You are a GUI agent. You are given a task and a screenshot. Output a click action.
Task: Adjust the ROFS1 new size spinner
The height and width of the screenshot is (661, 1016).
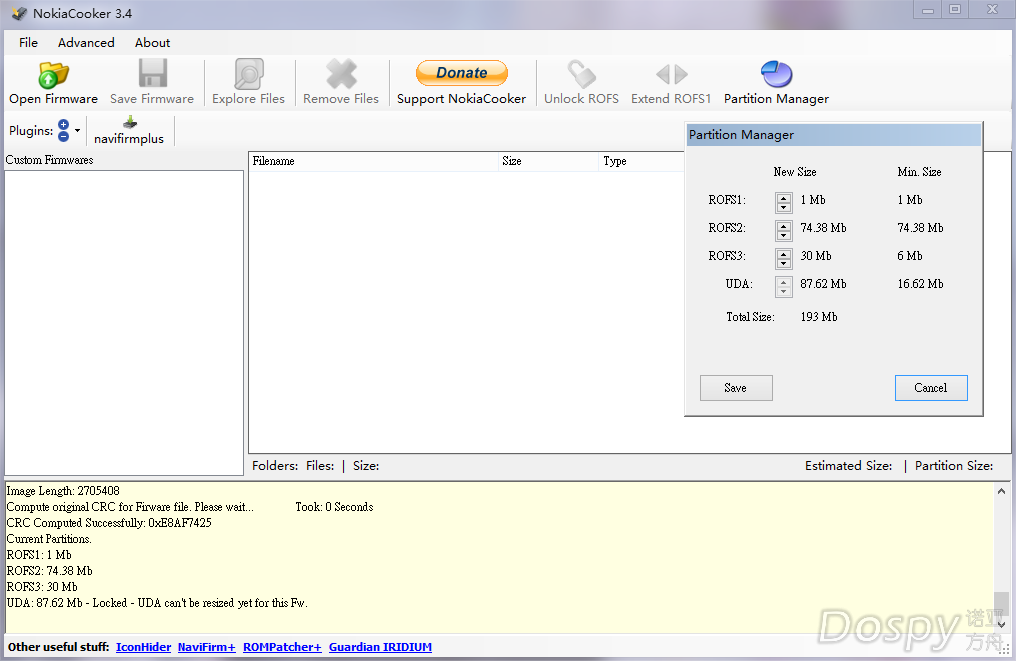click(x=784, y=201)
